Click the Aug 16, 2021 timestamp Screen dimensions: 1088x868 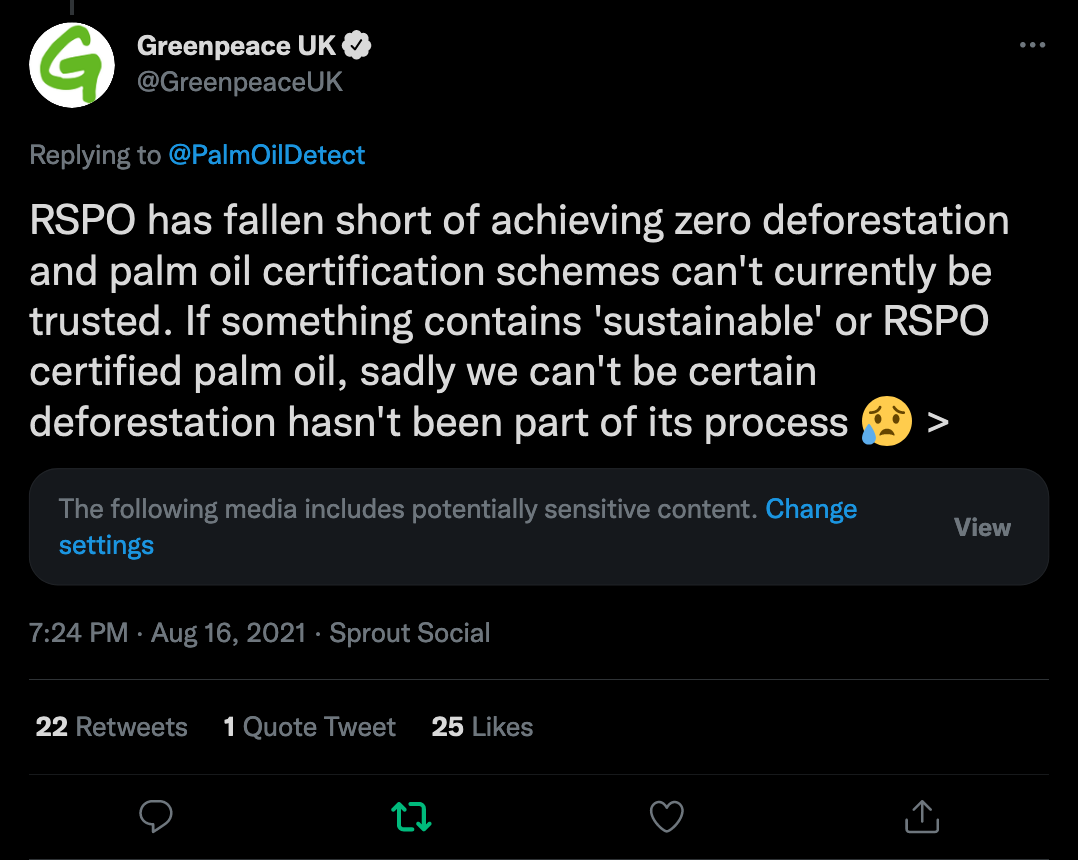[227, 632]
